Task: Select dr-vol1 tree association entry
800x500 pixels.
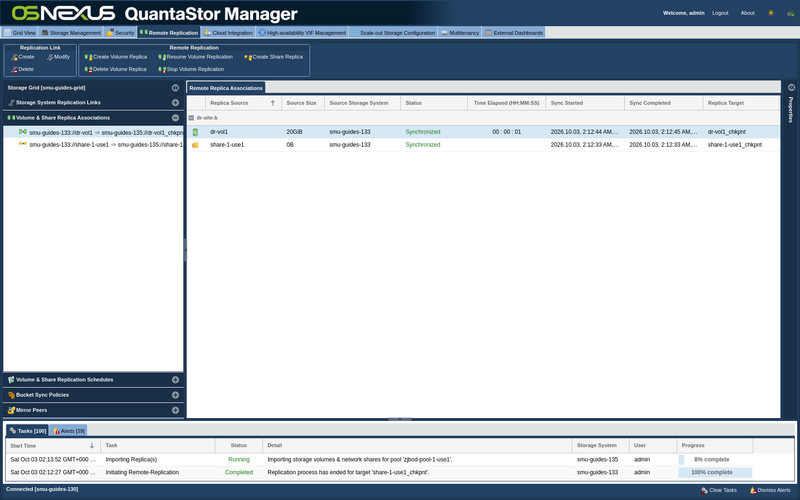Action: click(x=93, y=132)
